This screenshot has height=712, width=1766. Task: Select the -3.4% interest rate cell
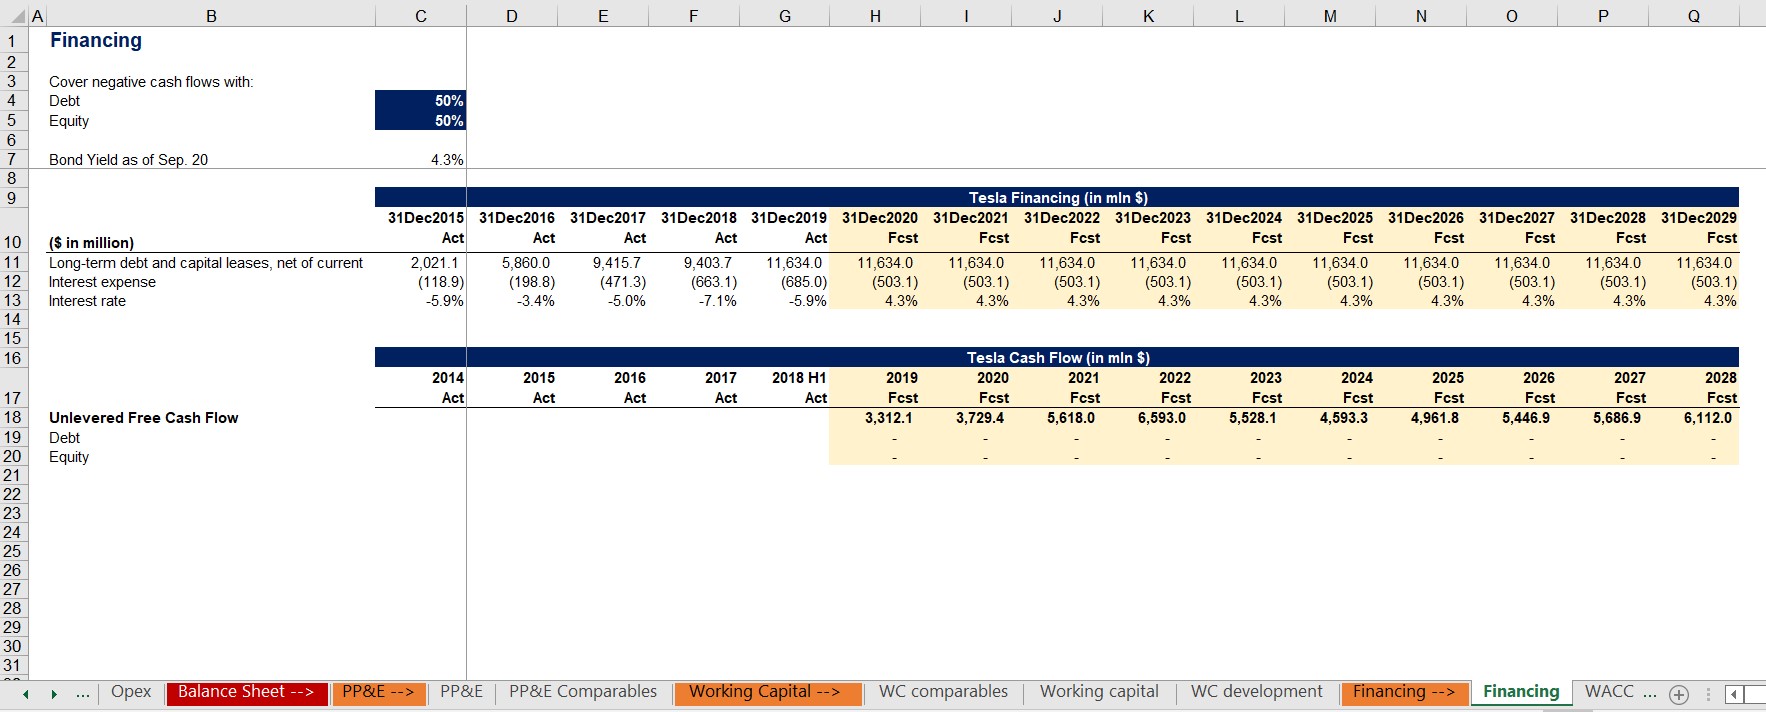point(512,301)
